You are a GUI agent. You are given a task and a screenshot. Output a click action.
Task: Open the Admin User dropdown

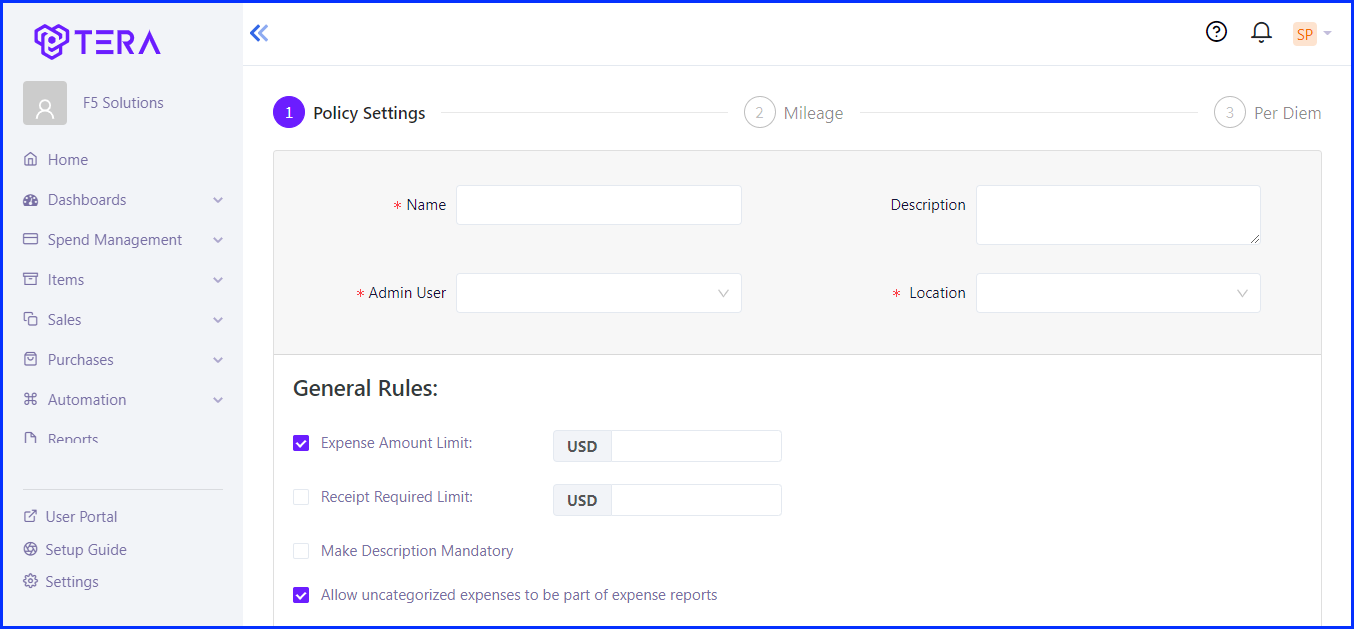(x=599, y=293)
